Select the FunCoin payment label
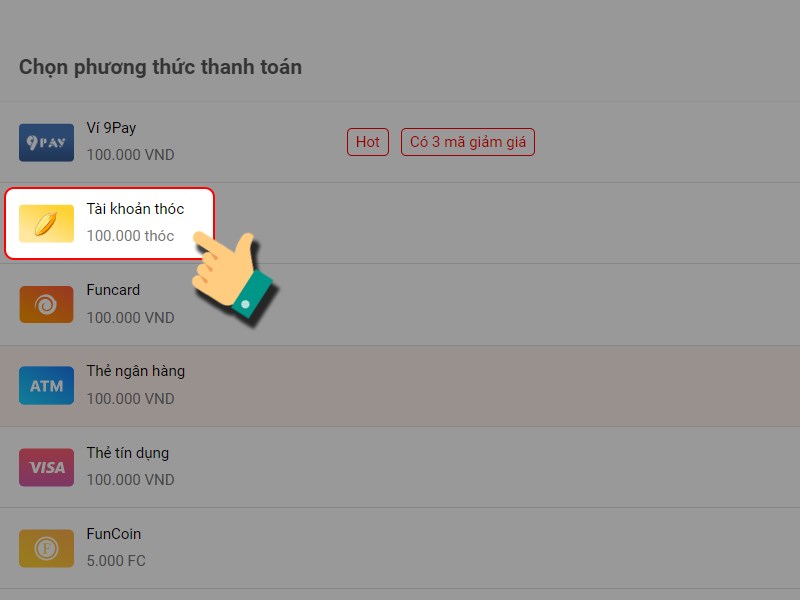 [114, 534]
